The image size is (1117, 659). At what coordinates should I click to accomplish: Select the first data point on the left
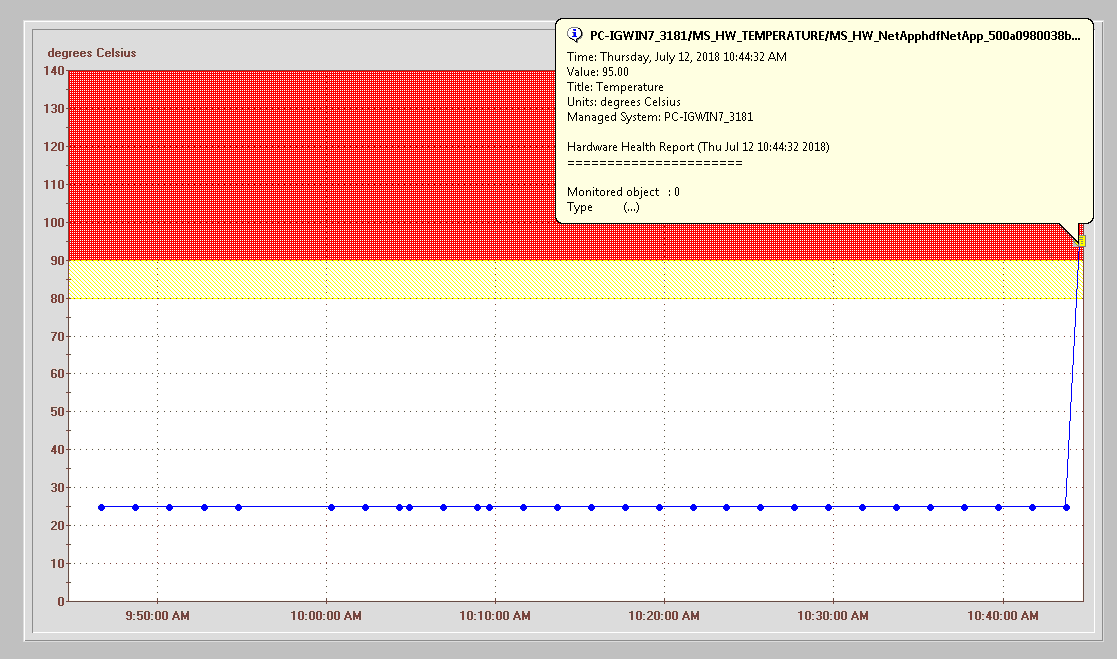(x=101, y=507)
